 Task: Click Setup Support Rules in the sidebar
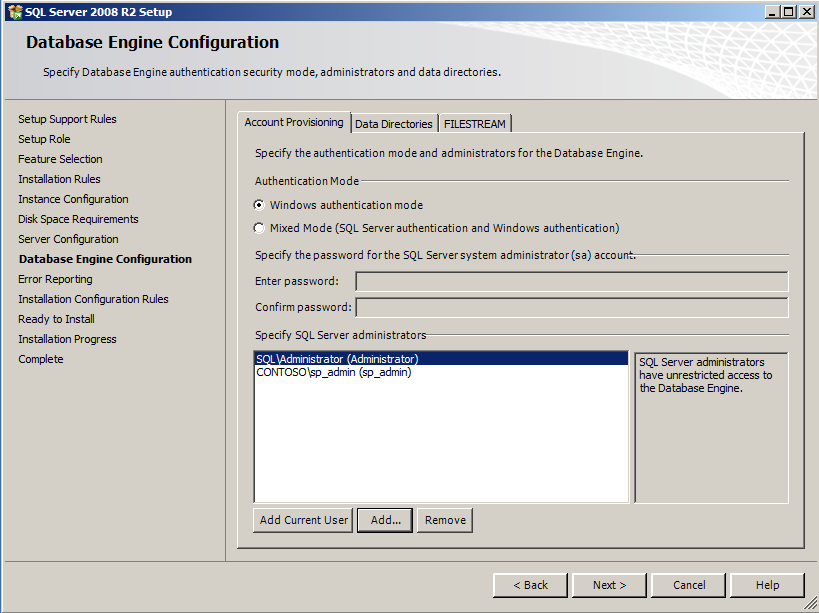coord(67,119)
